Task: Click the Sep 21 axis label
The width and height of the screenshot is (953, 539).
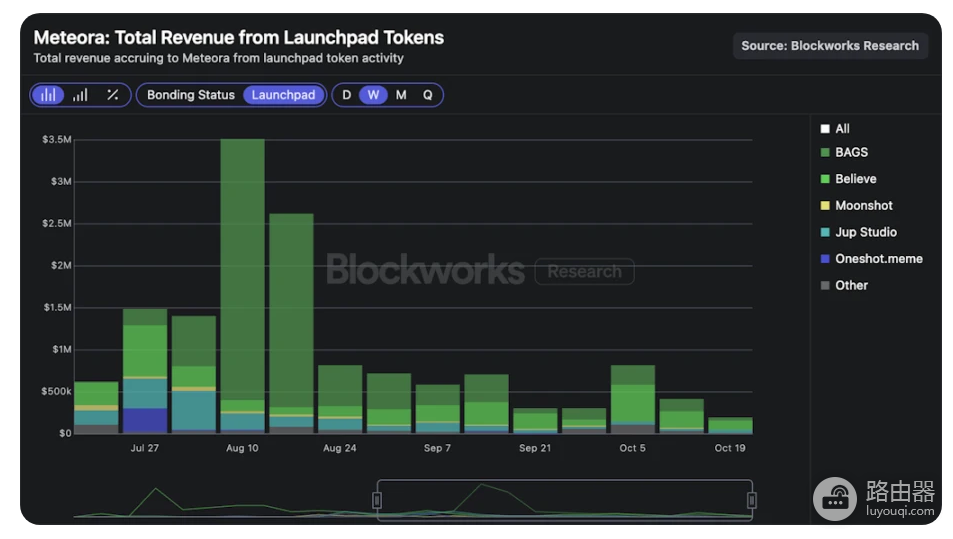Action: click(535, 448)
